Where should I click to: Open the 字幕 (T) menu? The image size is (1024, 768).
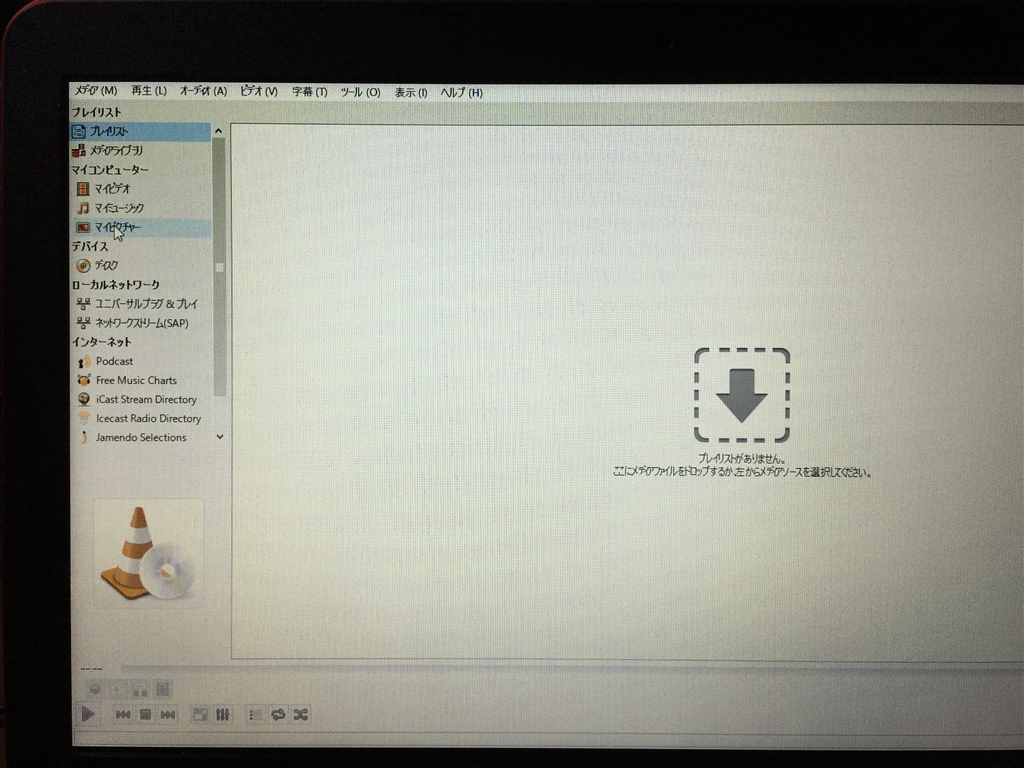tap(310, 92)
